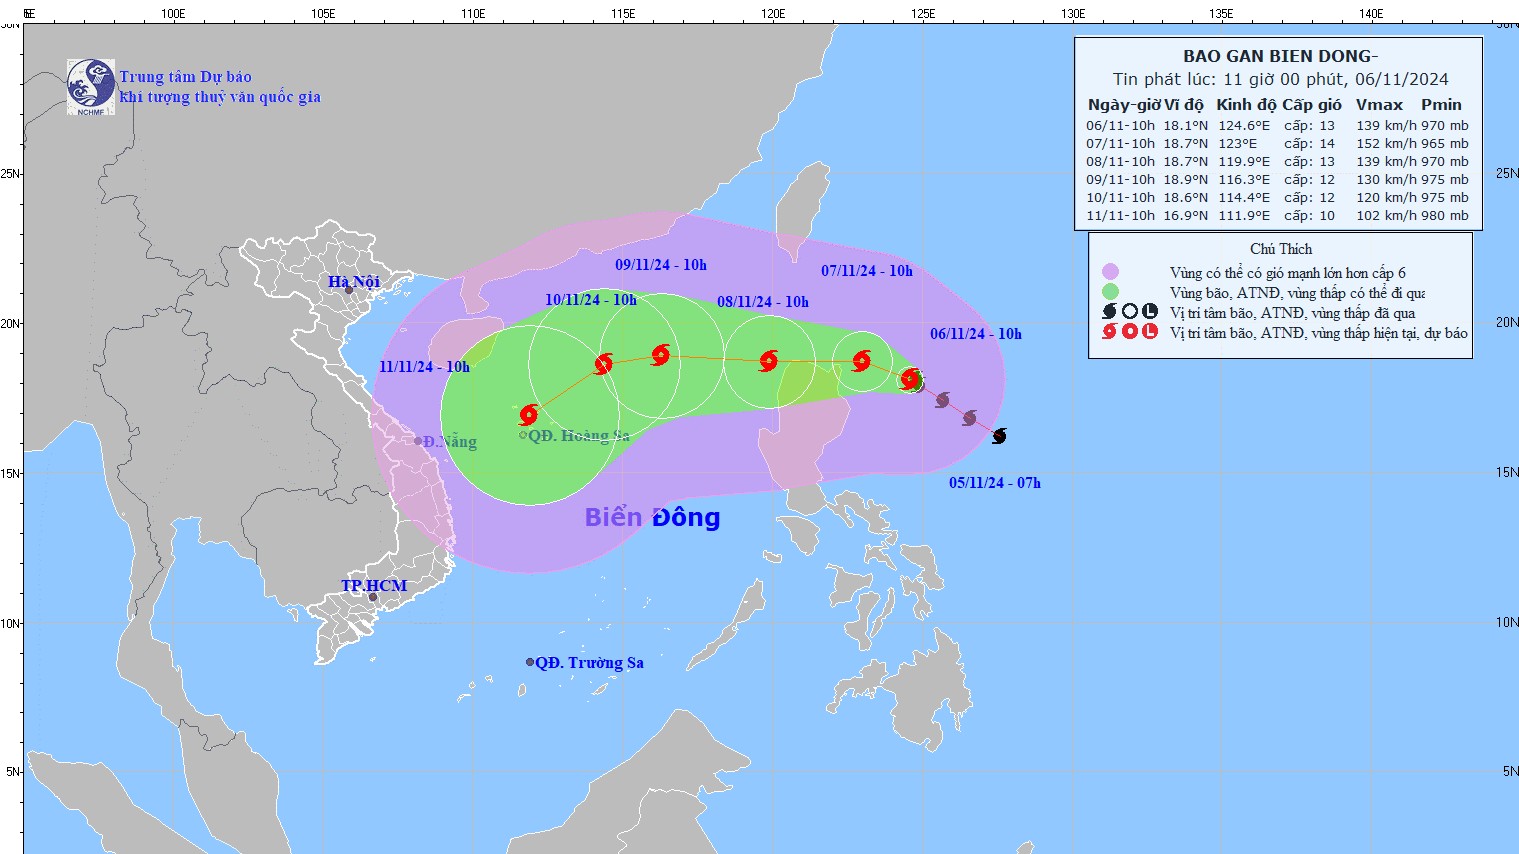1519x854 pixels.
Task: Click the '965 mb' Pmin cell
Action: [x=1445, y=144]
